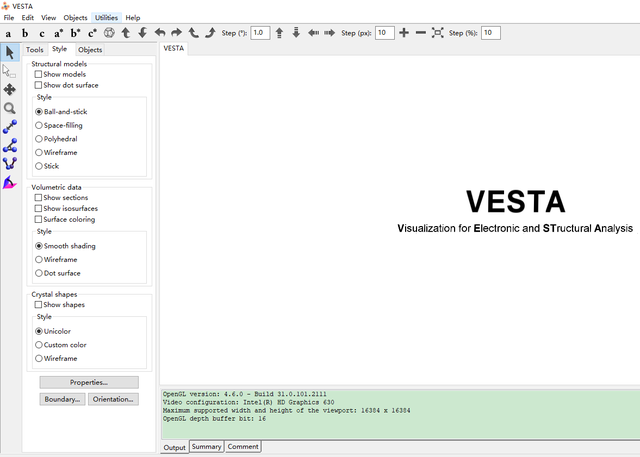
Task: Switch to the Objects panel tab
Action: click(90, 50)
